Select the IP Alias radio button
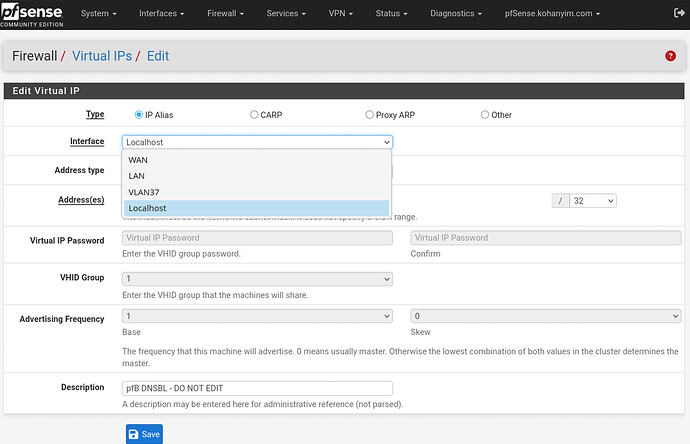The image size is (690, 444). point(139,115)
